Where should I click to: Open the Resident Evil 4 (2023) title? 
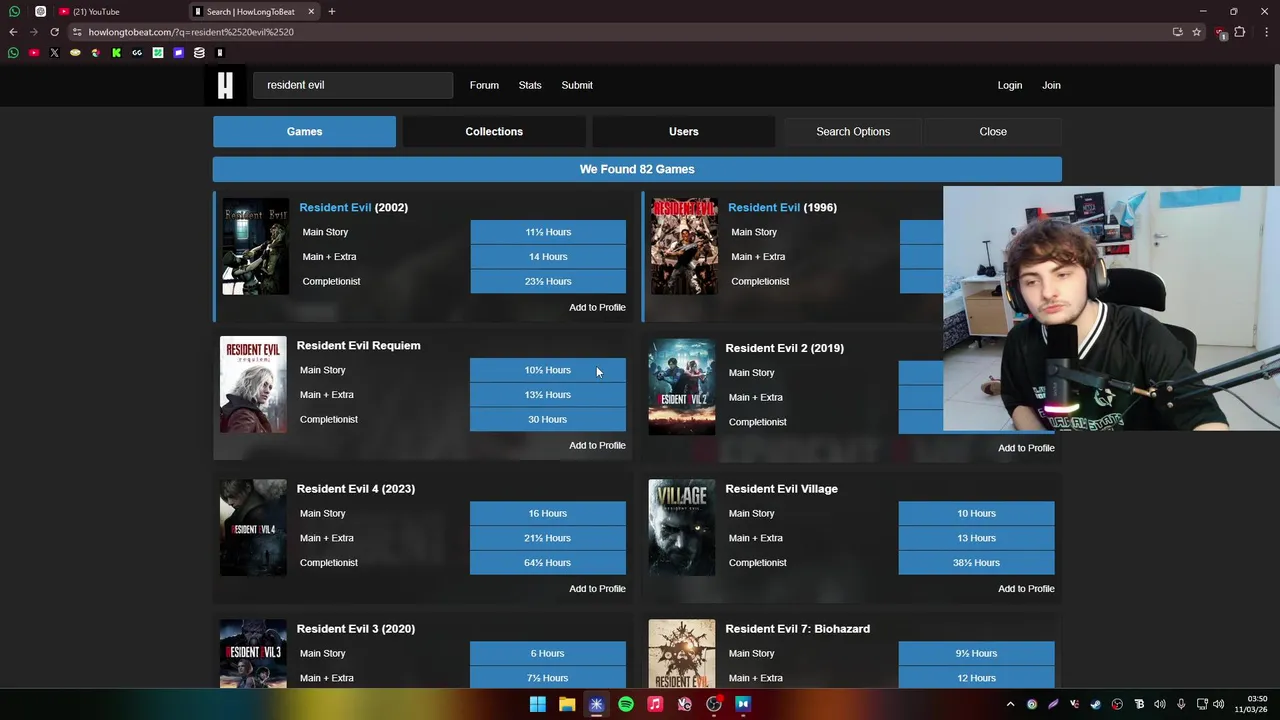[x=355, y=489]
